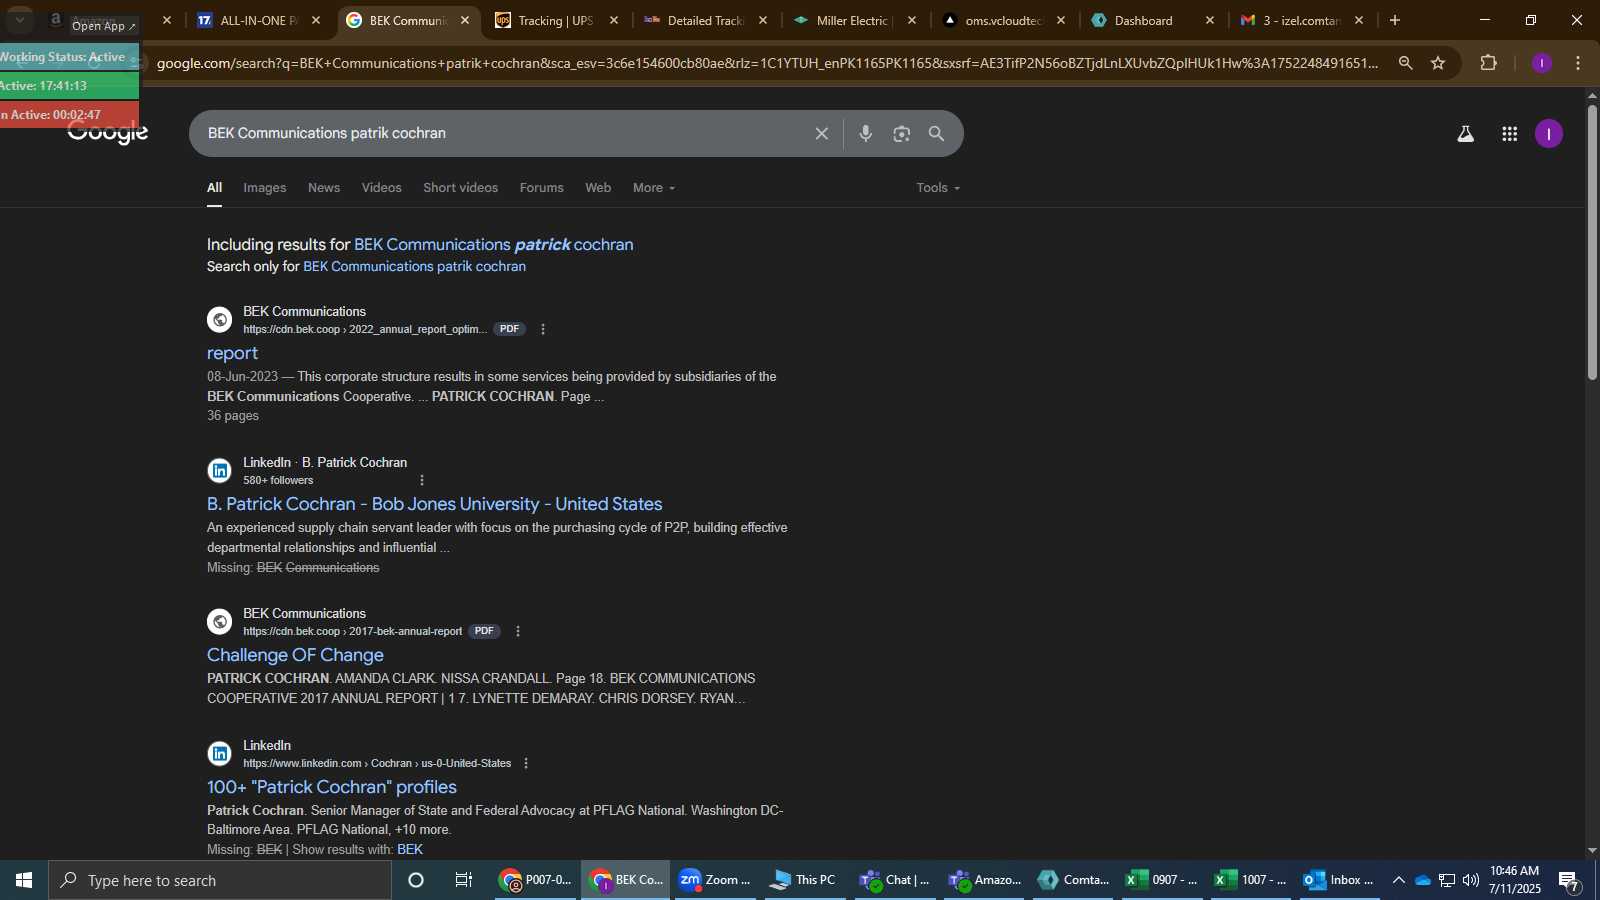
Task: Open '100+ Patrick Cochran profiles' result
Action: [x=332, y=787]
